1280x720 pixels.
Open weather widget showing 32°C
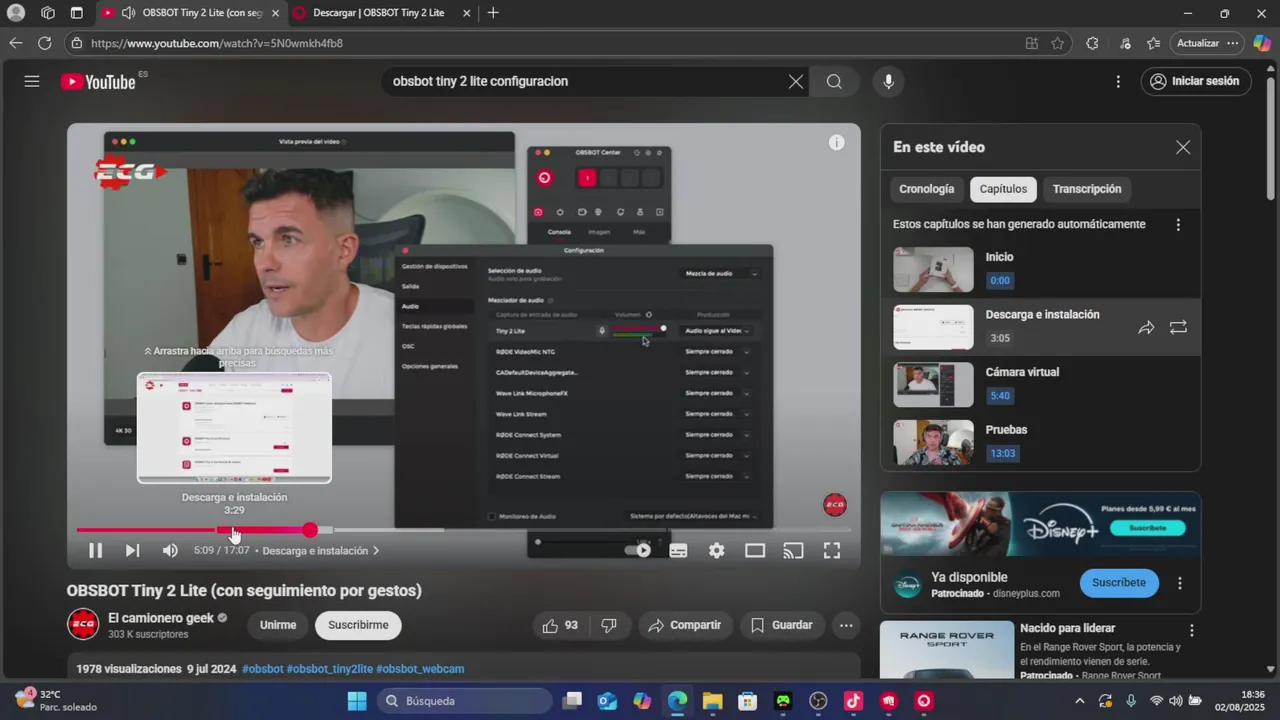(57, 700)
